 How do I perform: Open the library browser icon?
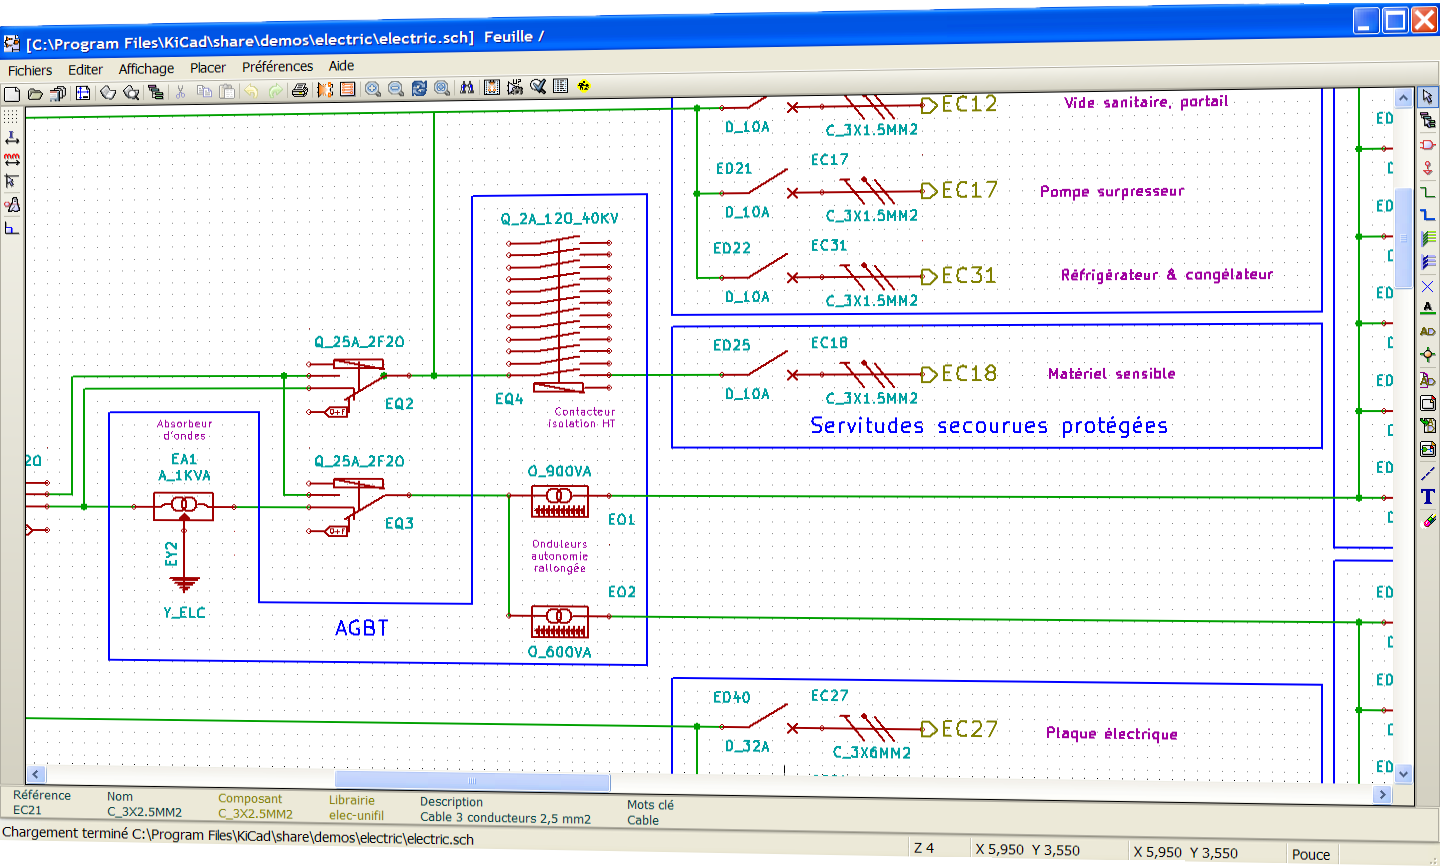[x=131, y=93]
